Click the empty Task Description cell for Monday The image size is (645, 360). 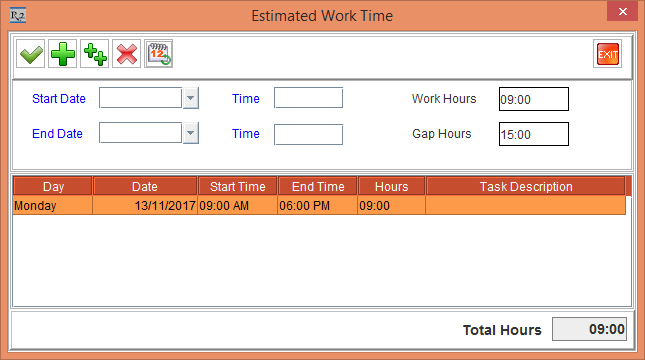tap(526, 205)
